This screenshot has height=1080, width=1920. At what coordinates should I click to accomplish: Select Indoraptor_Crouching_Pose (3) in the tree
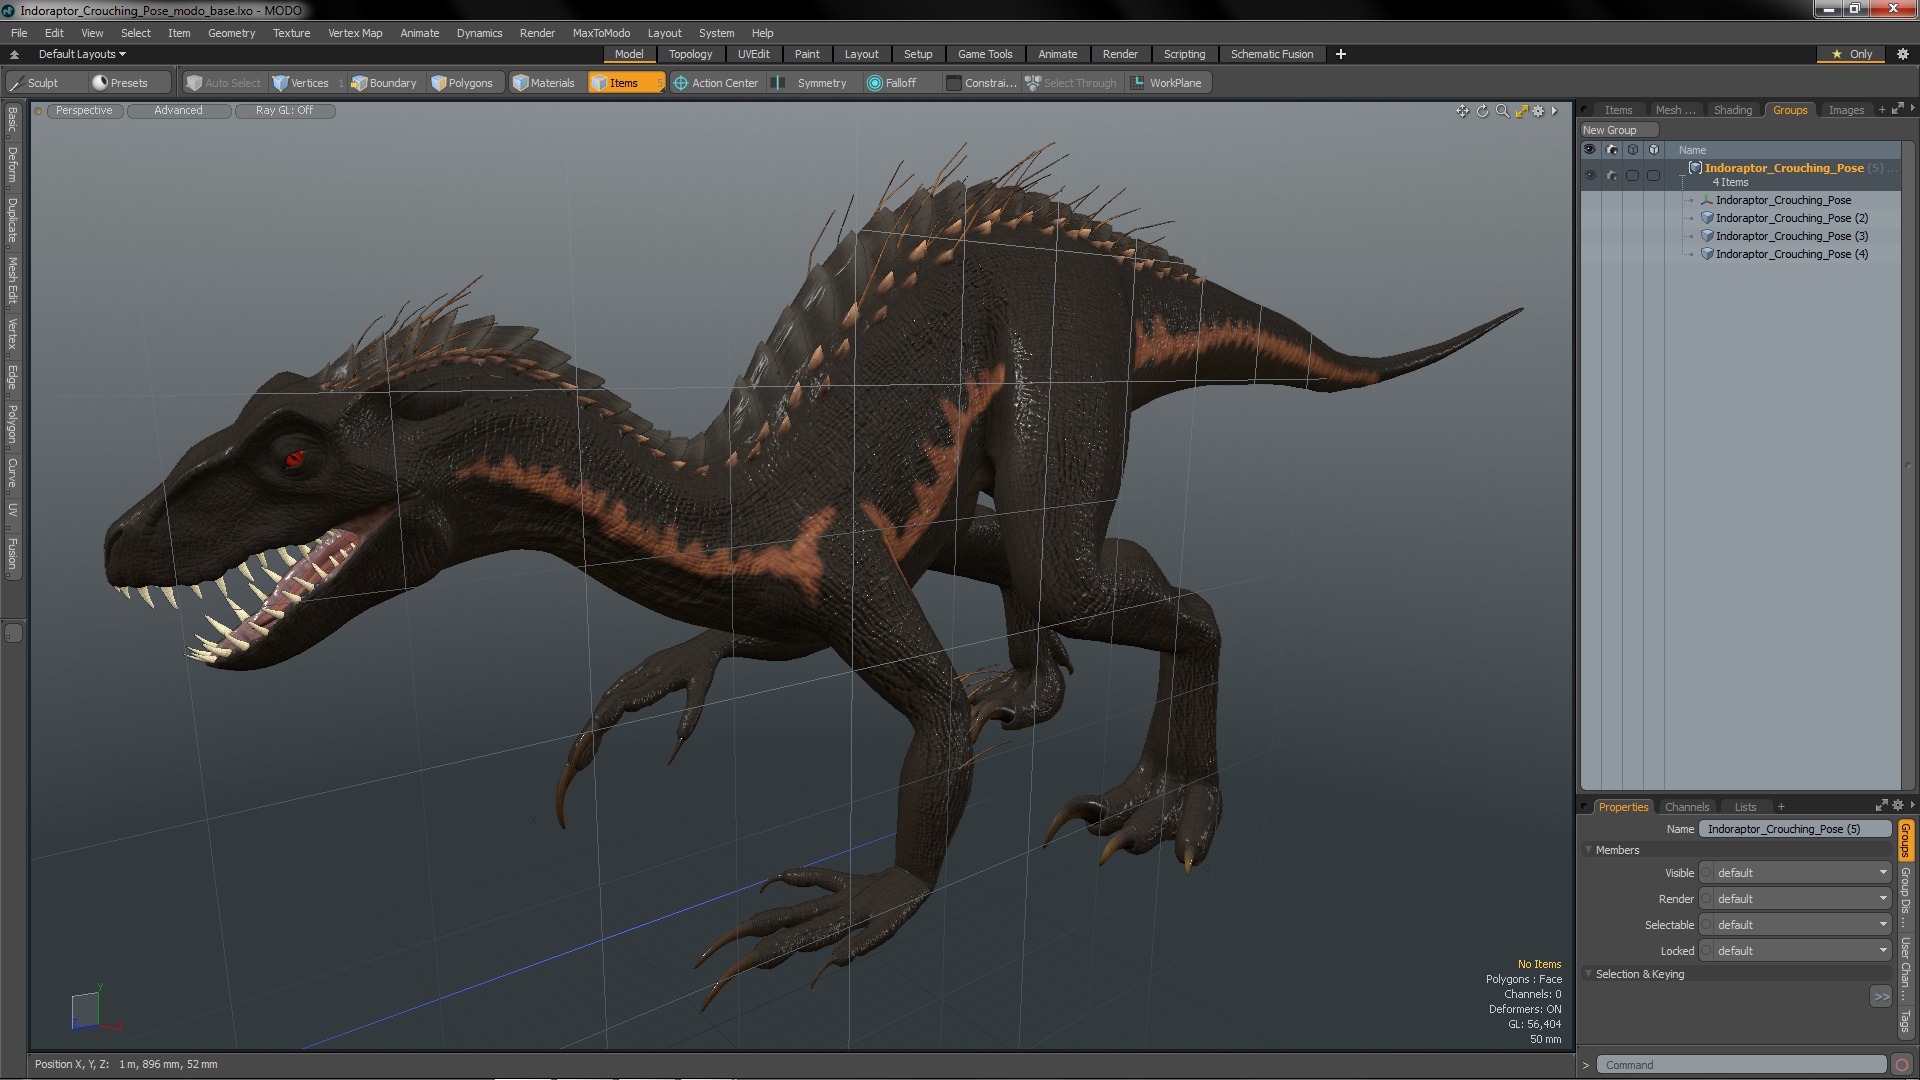pos(1791,236)
